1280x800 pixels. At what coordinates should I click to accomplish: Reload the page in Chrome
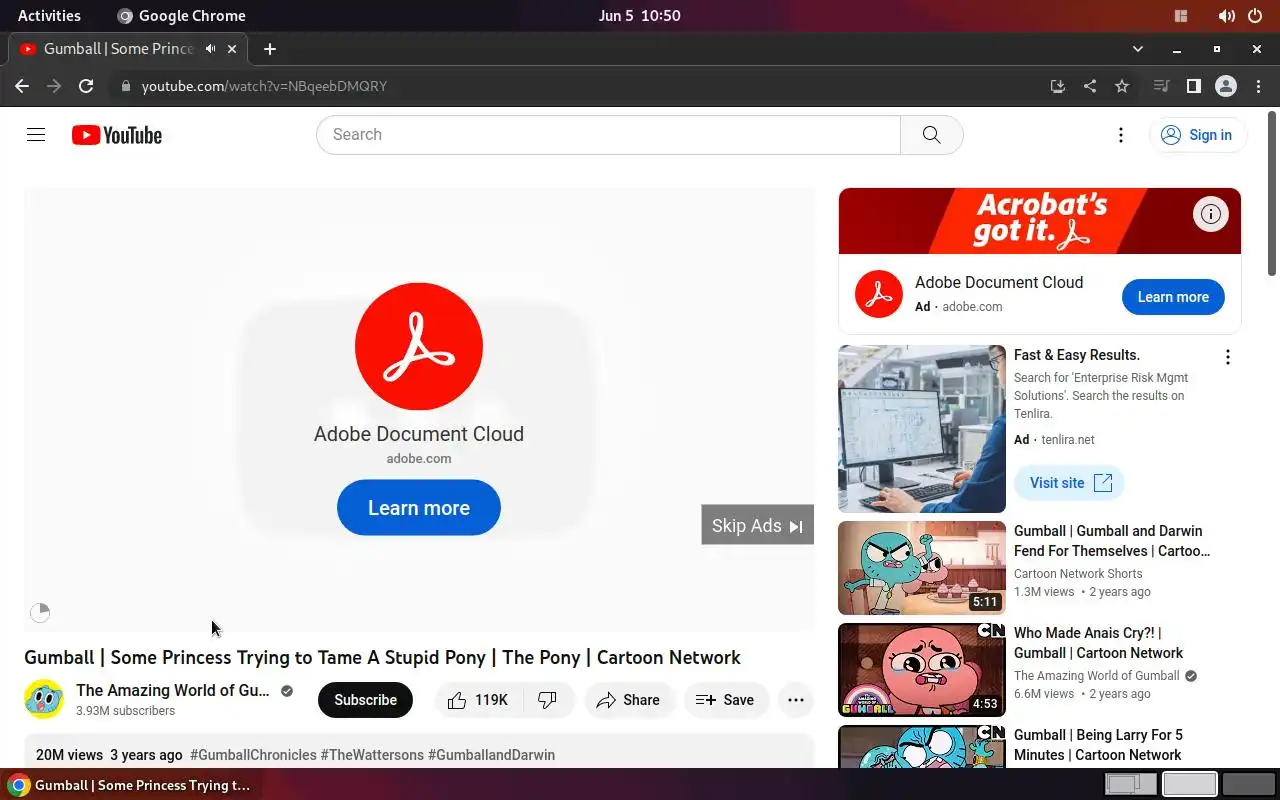click(x=86, y=86)
